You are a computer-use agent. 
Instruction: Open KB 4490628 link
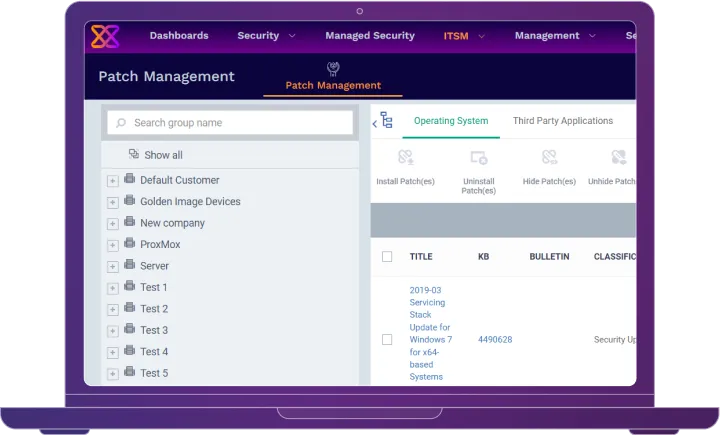click(494, 340)
